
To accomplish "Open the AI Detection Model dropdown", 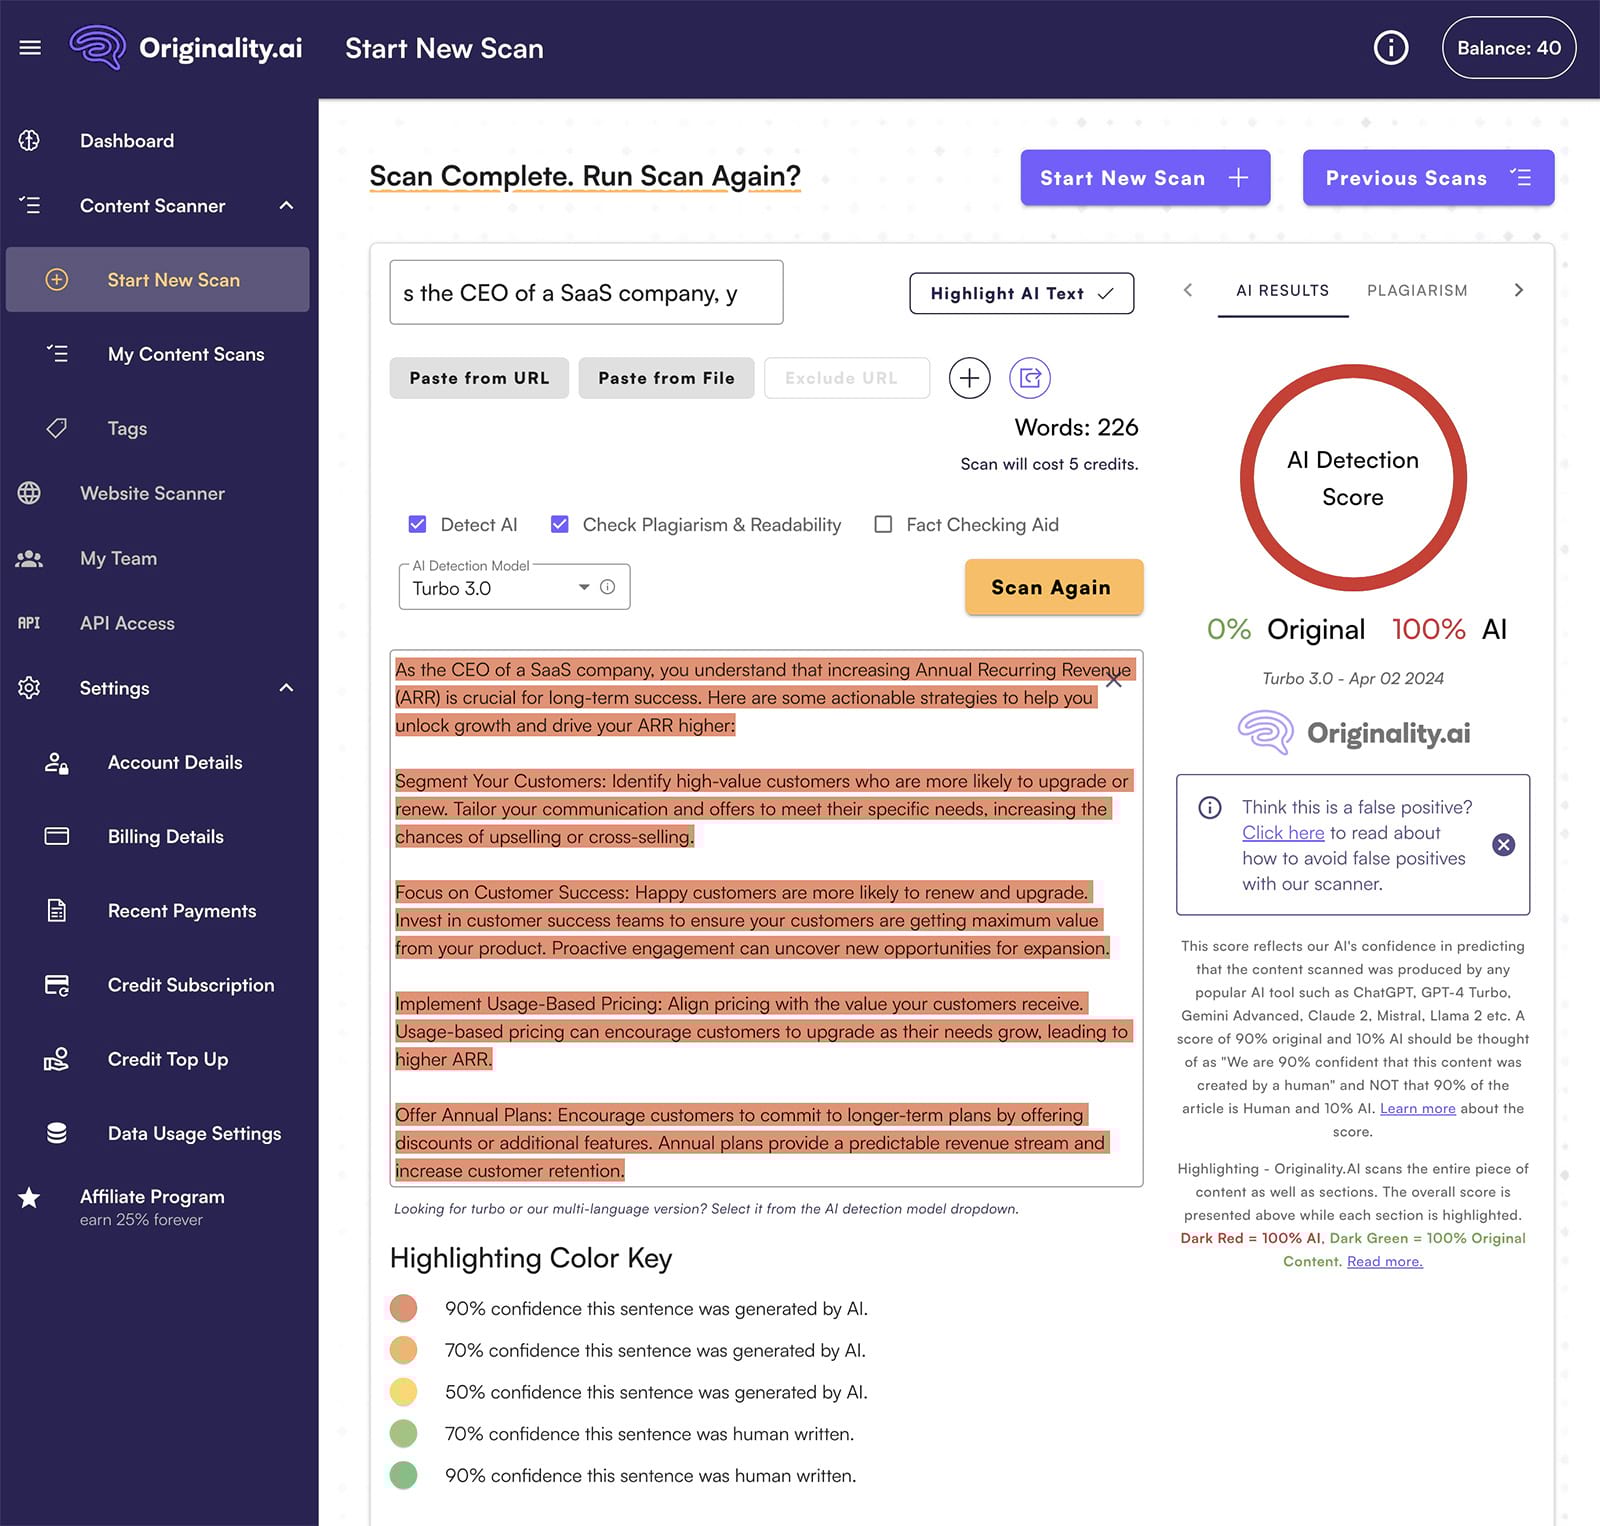I will (514, 587).
